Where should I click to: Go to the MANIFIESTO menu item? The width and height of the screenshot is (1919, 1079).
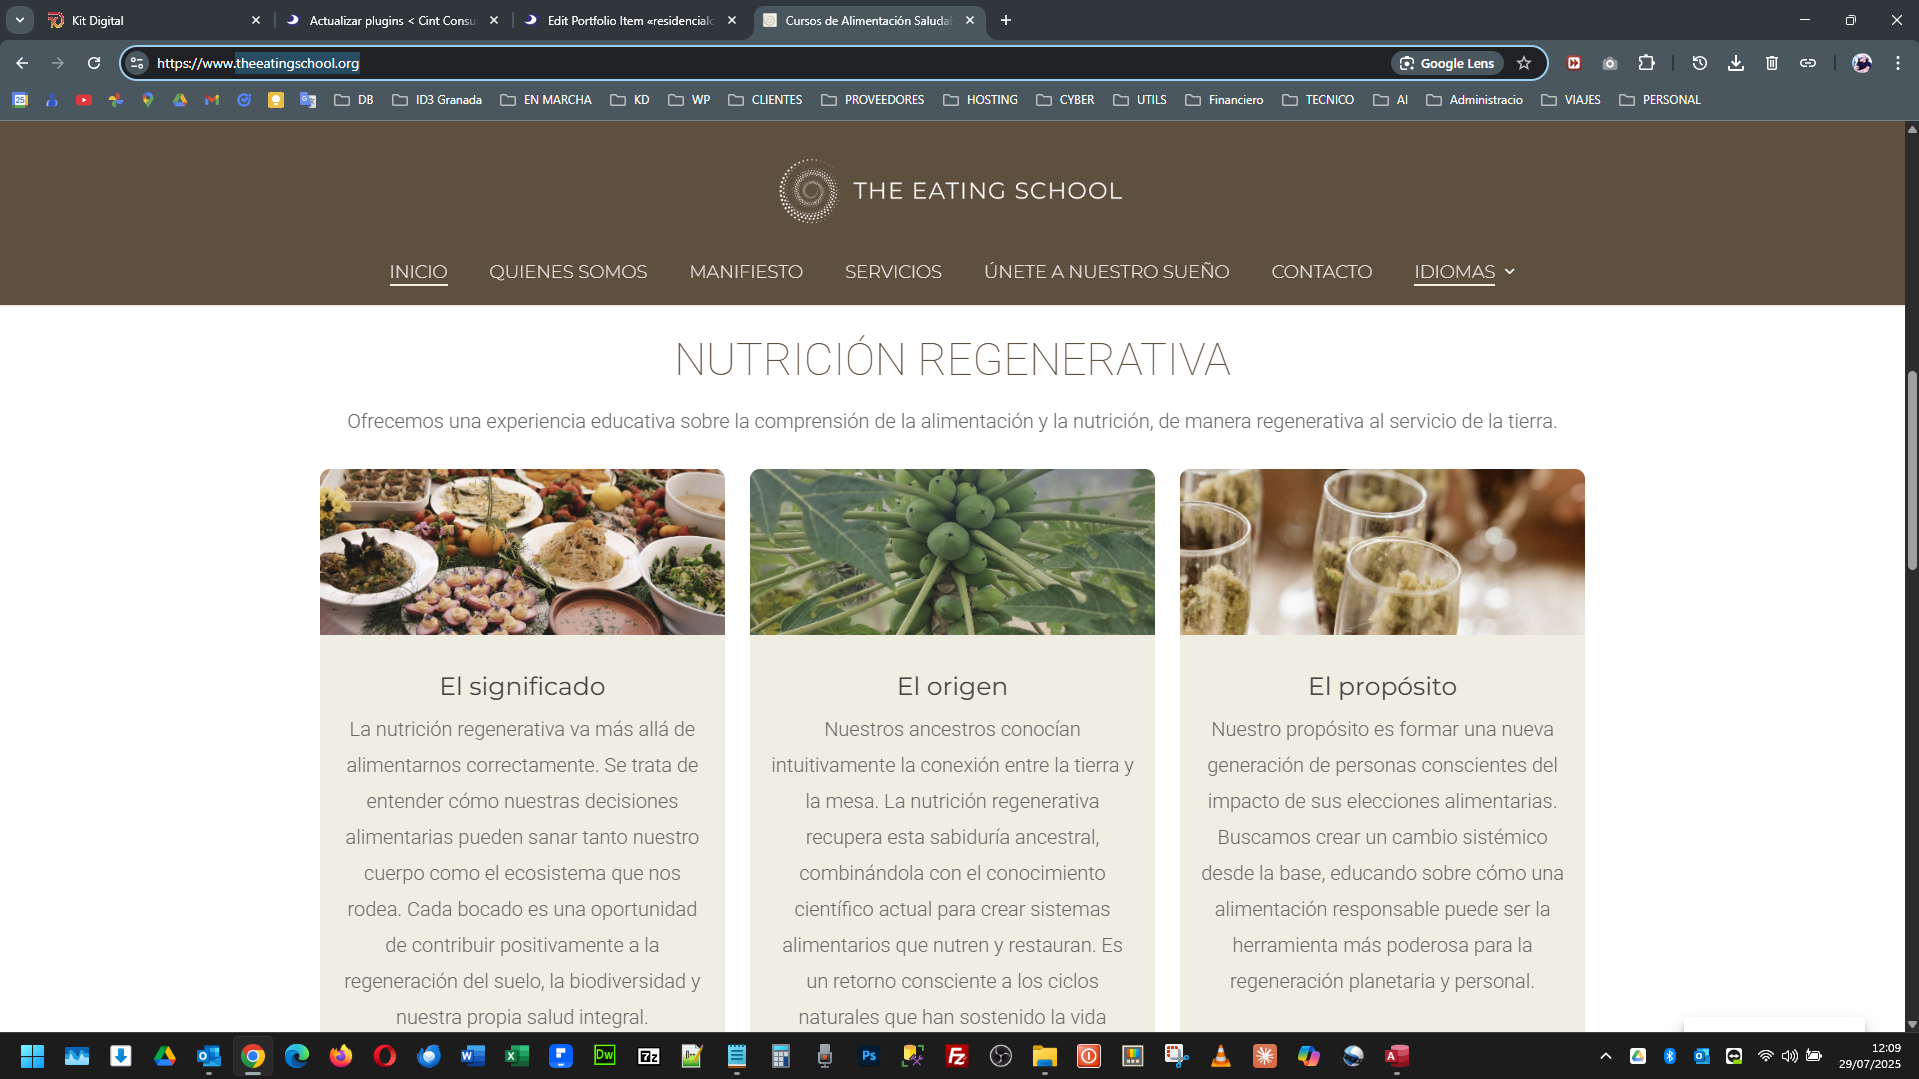pos(745,272)
